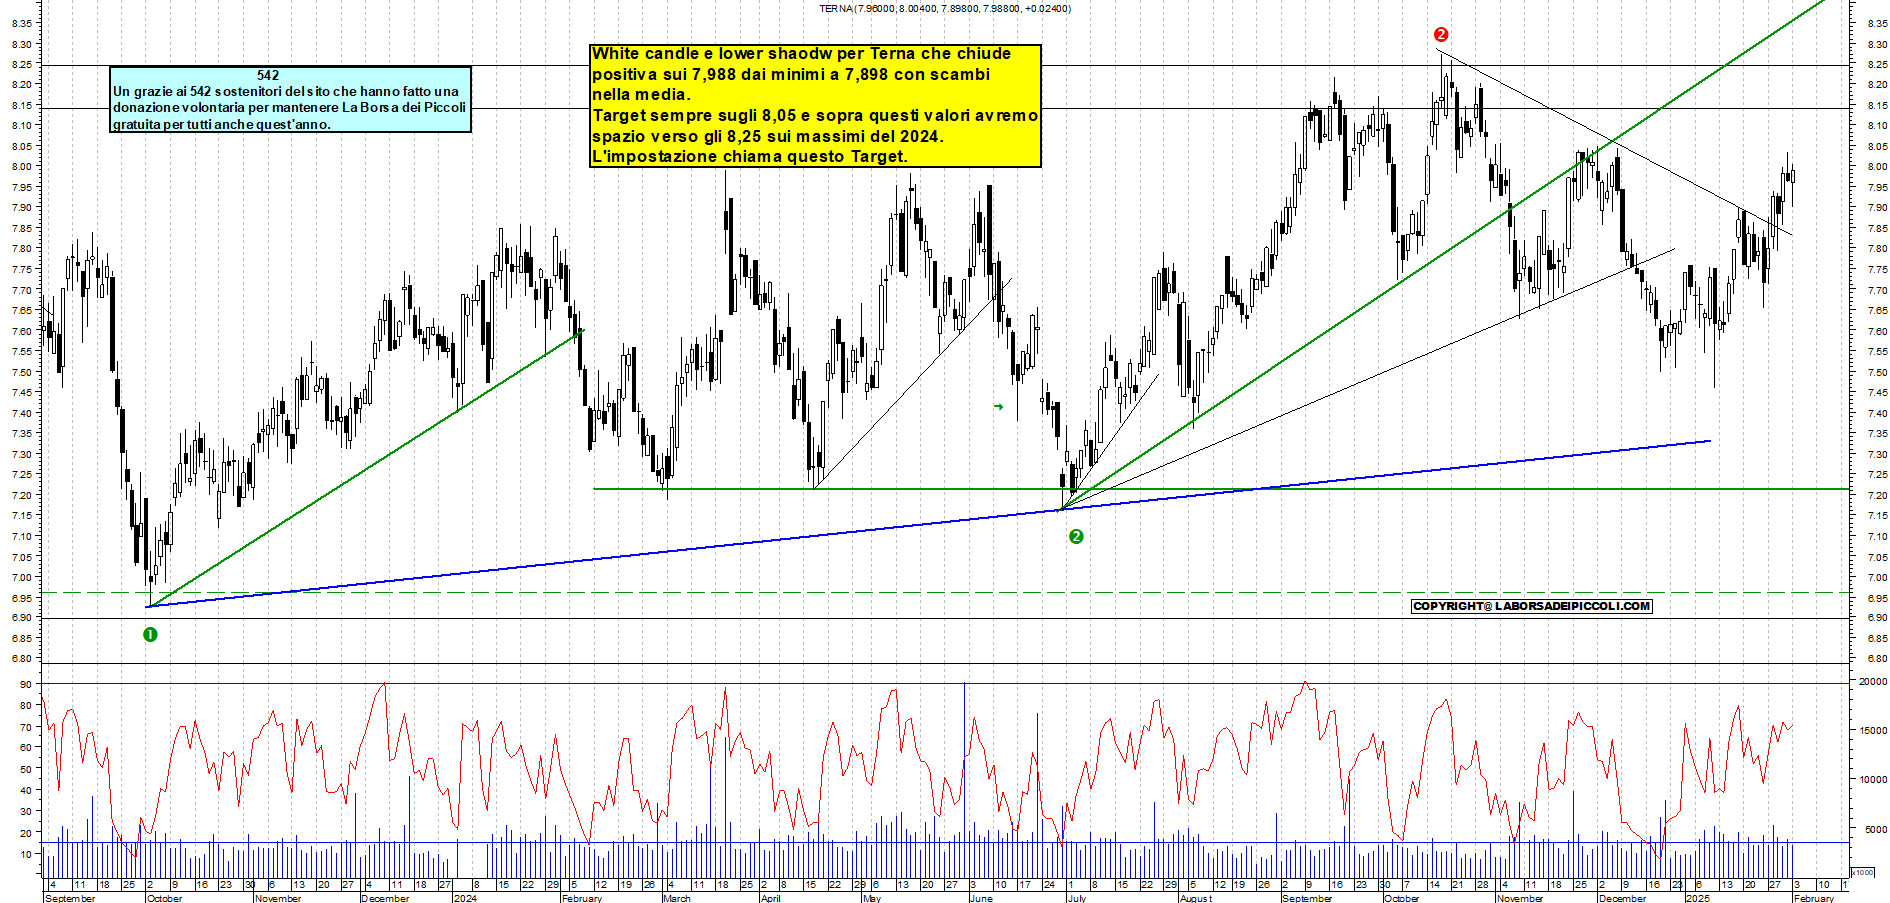Viewport: 1890px width, 903px height.
Task: Click the 'x1000' multiplier label at bottom right
Action: click(x=1863, y=872)
